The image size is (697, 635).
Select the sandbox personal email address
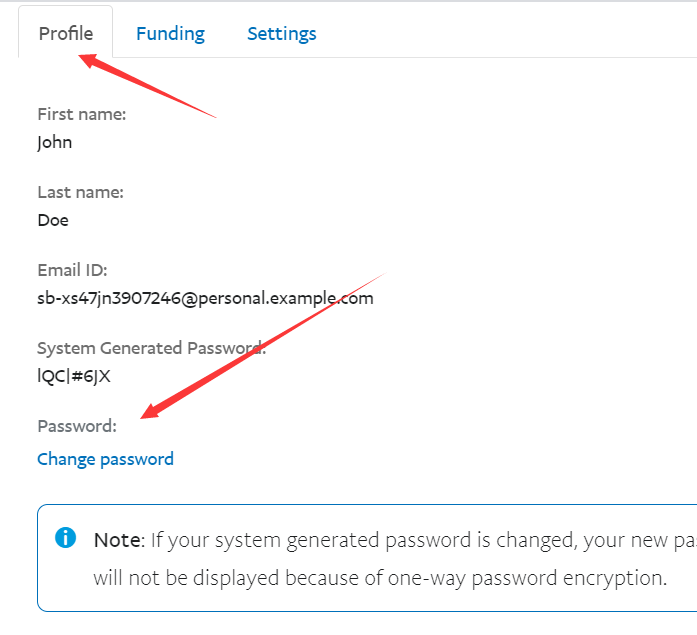(x=205, y=298)
